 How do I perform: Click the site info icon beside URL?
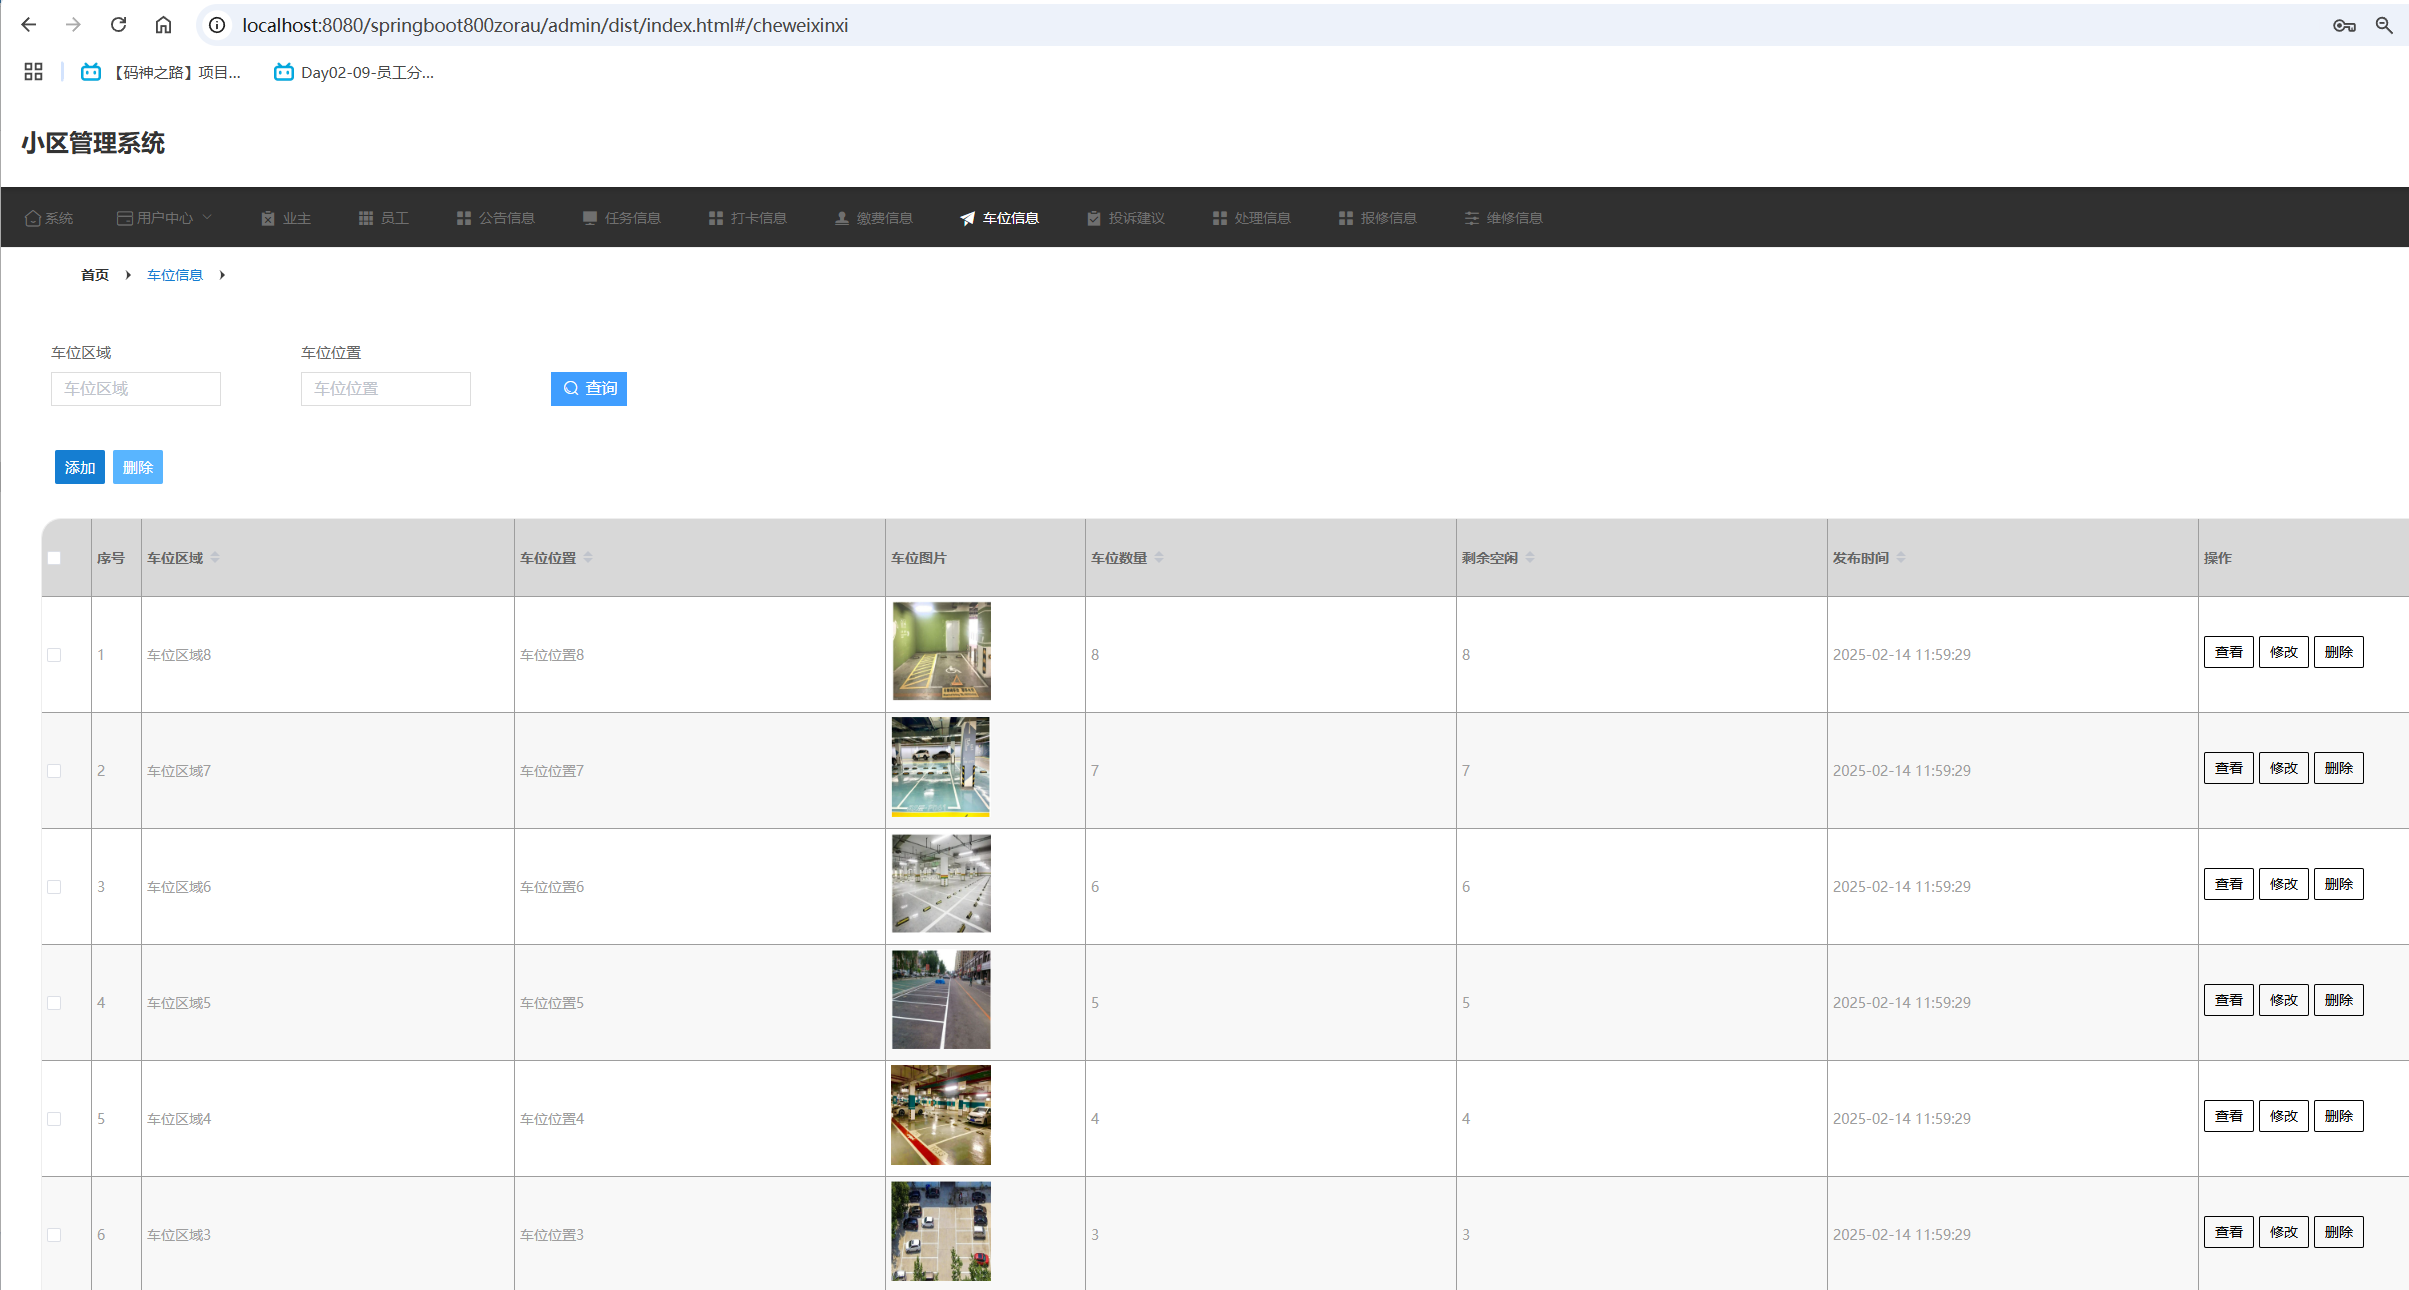click(217, 25)
